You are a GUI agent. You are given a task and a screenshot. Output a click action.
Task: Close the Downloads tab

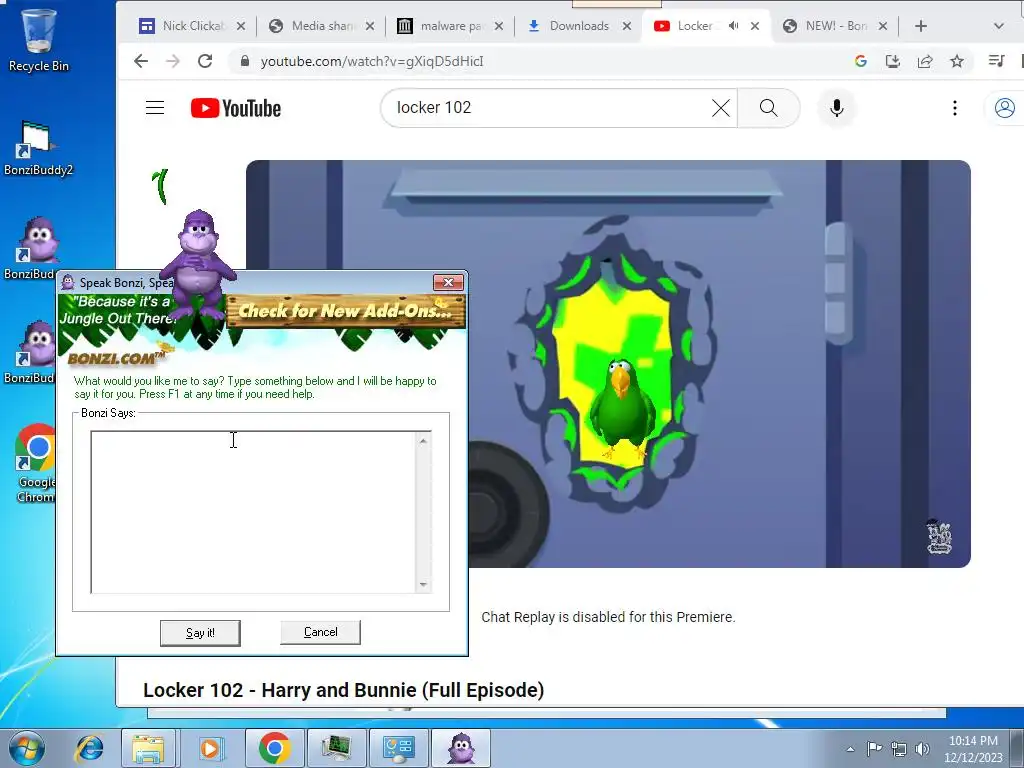tap(627, 26)
